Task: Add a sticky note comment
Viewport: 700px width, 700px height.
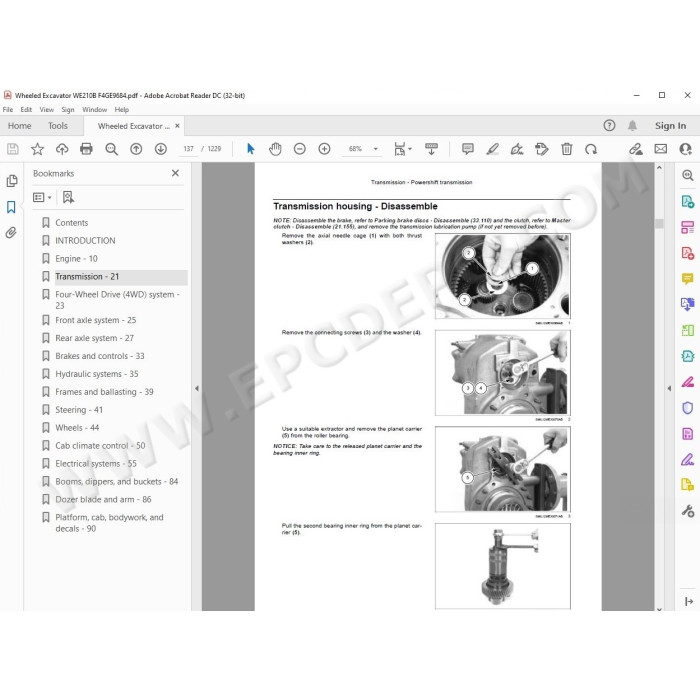Action: [x=467, y=149]
